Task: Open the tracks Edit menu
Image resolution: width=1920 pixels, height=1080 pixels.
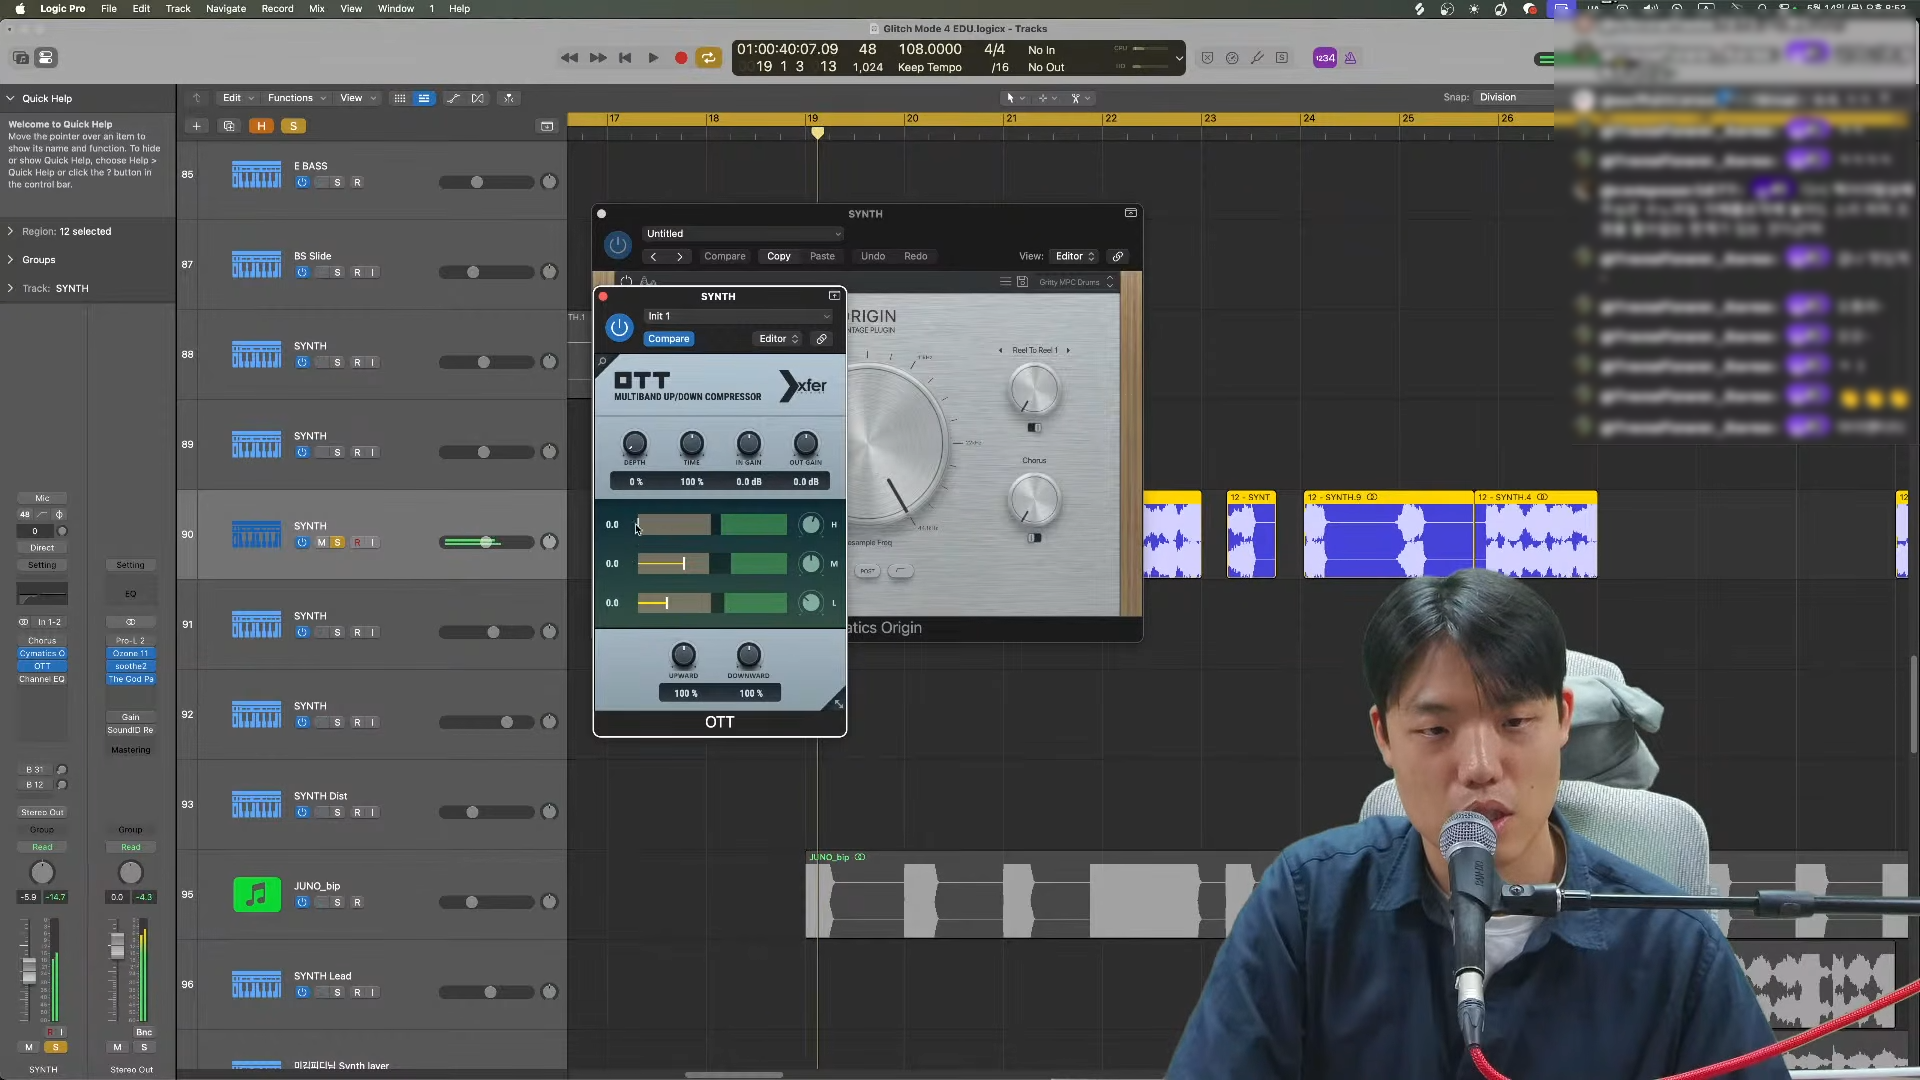Action: [238, 98]
